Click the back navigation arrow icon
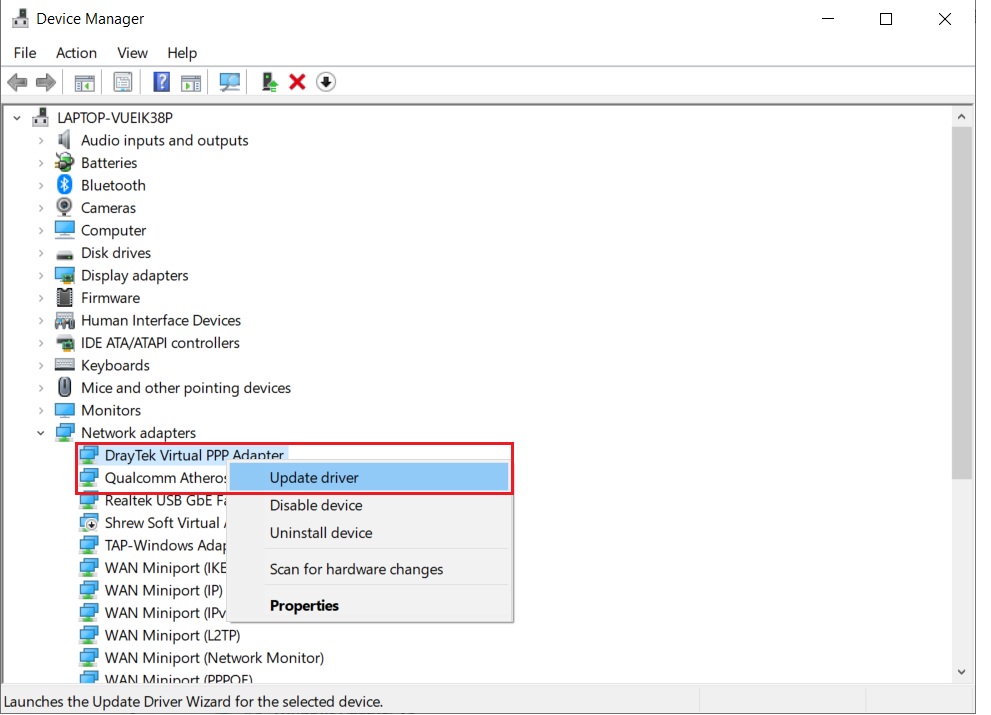Viewport: 991px width, 715px height. tap(17, 81)
